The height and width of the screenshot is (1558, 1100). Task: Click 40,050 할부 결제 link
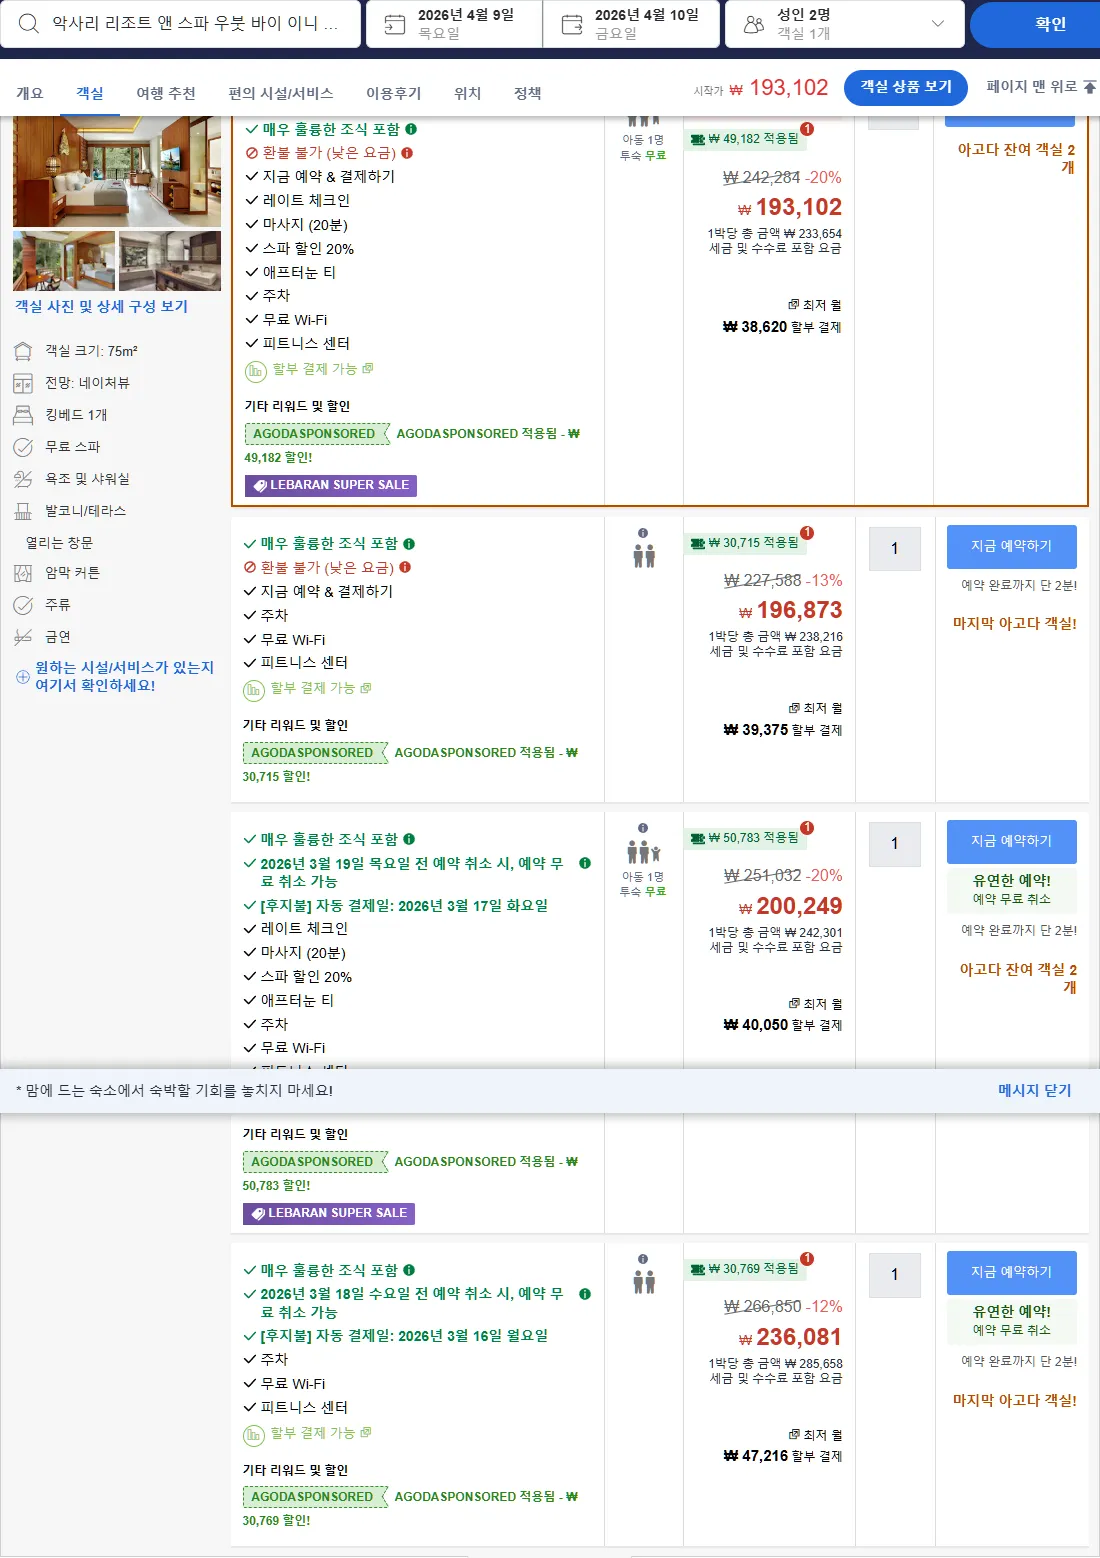pos(783,1025)
